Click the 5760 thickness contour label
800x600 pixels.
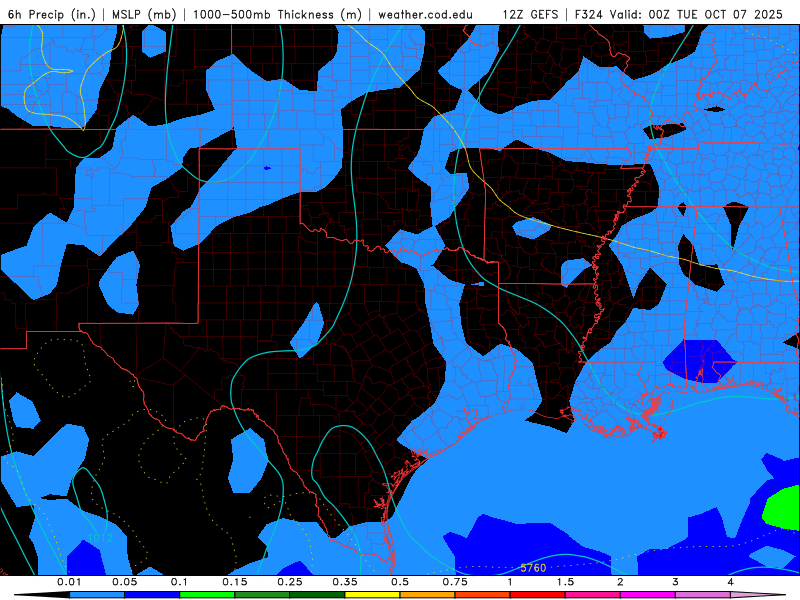(533, 568)
